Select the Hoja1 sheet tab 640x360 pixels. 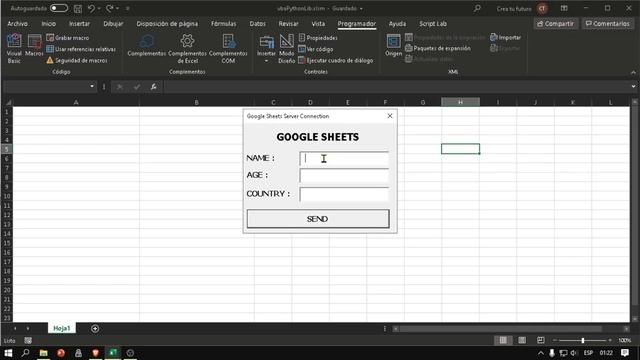(62, 328)
